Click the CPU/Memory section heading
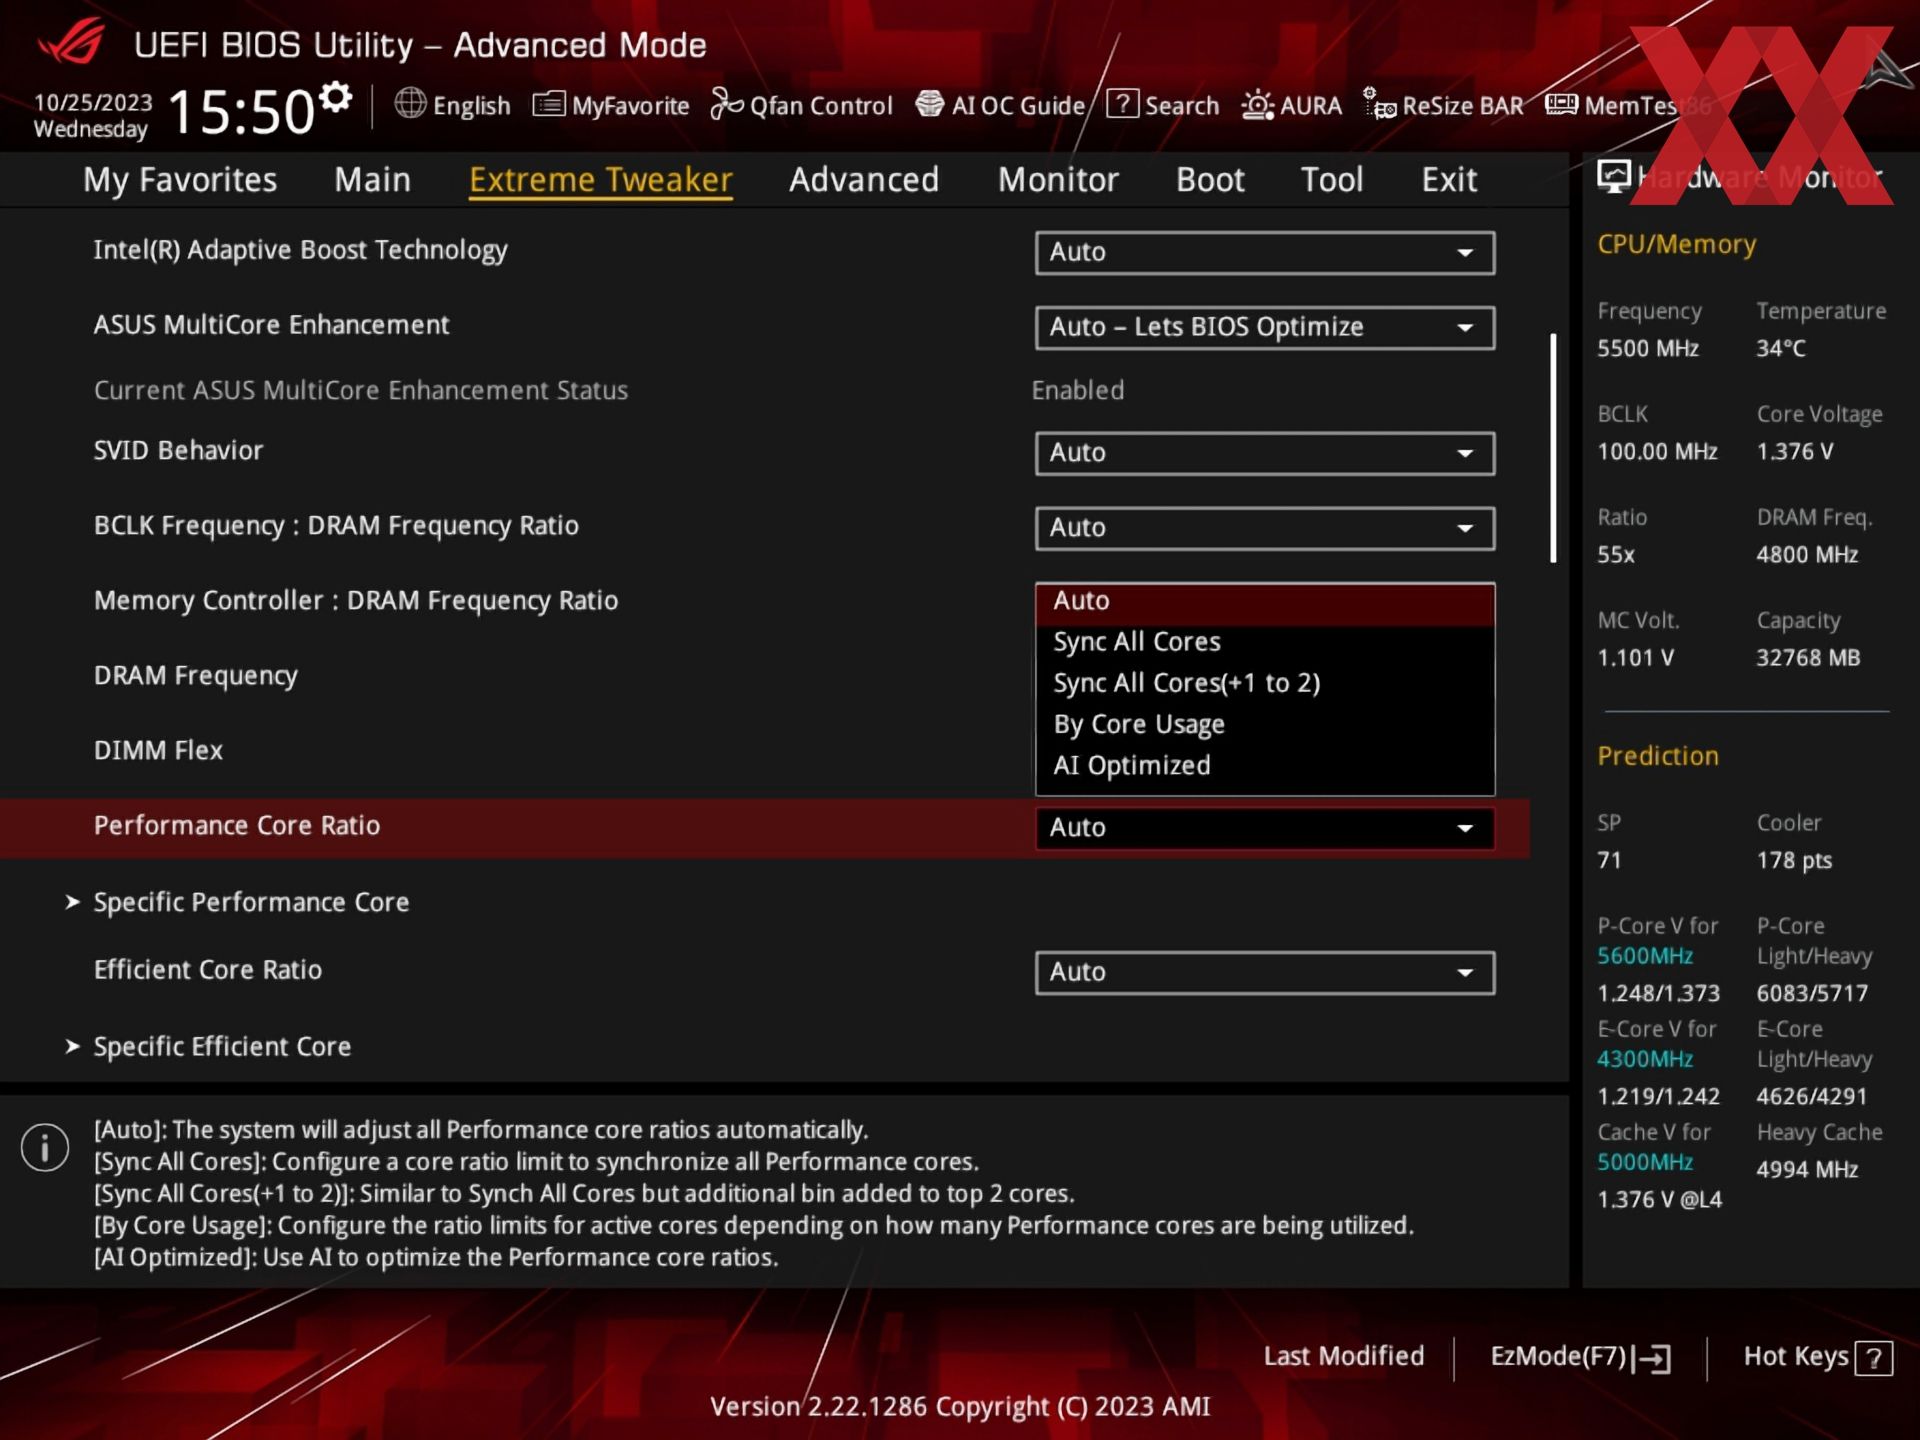 1676,245
